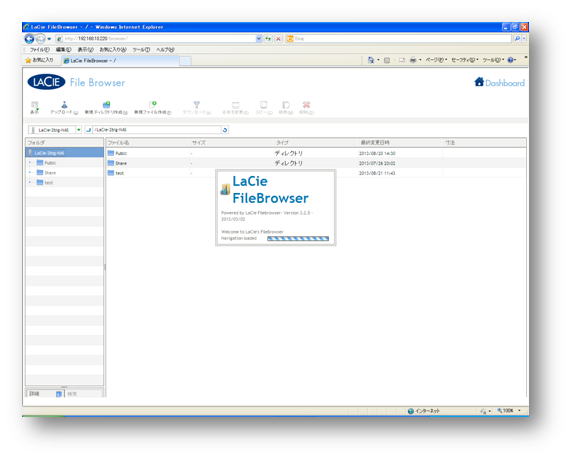Click the new file creation icon
Image resolution: width=571 pixels, height=459 pixels.
tap(153, 105)
